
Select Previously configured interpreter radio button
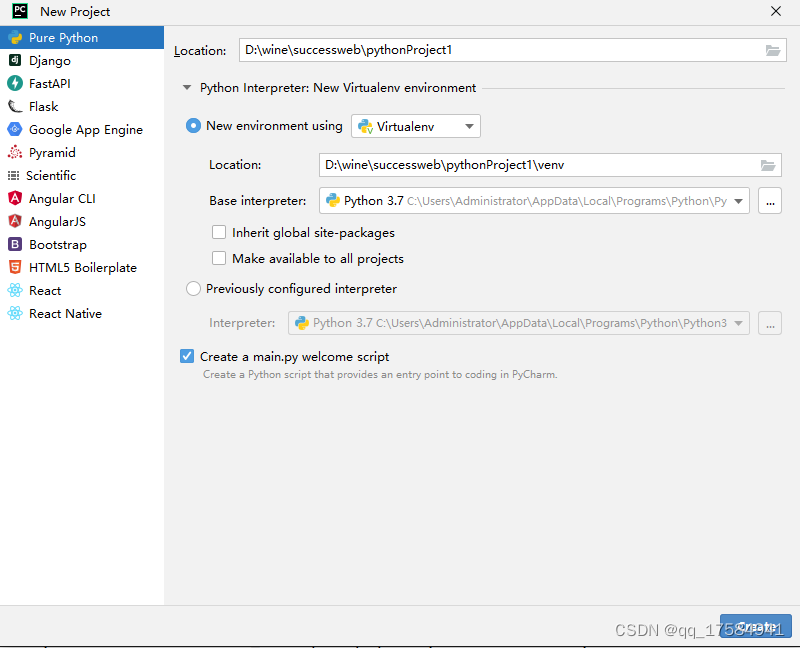[193, 289]
